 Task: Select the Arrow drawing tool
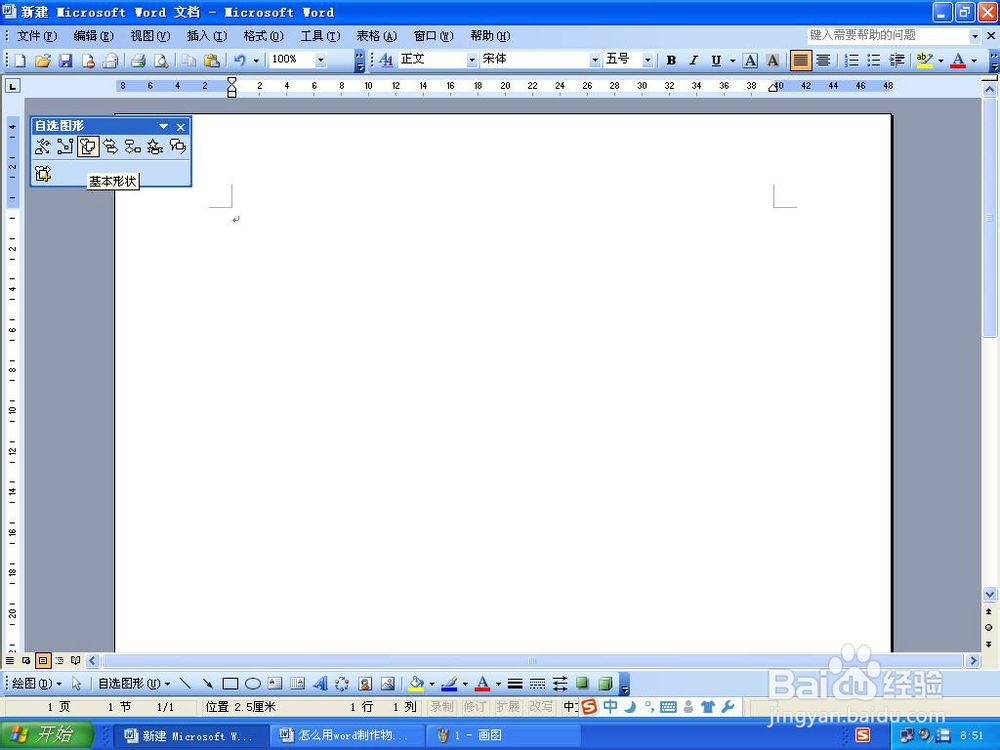207,684
